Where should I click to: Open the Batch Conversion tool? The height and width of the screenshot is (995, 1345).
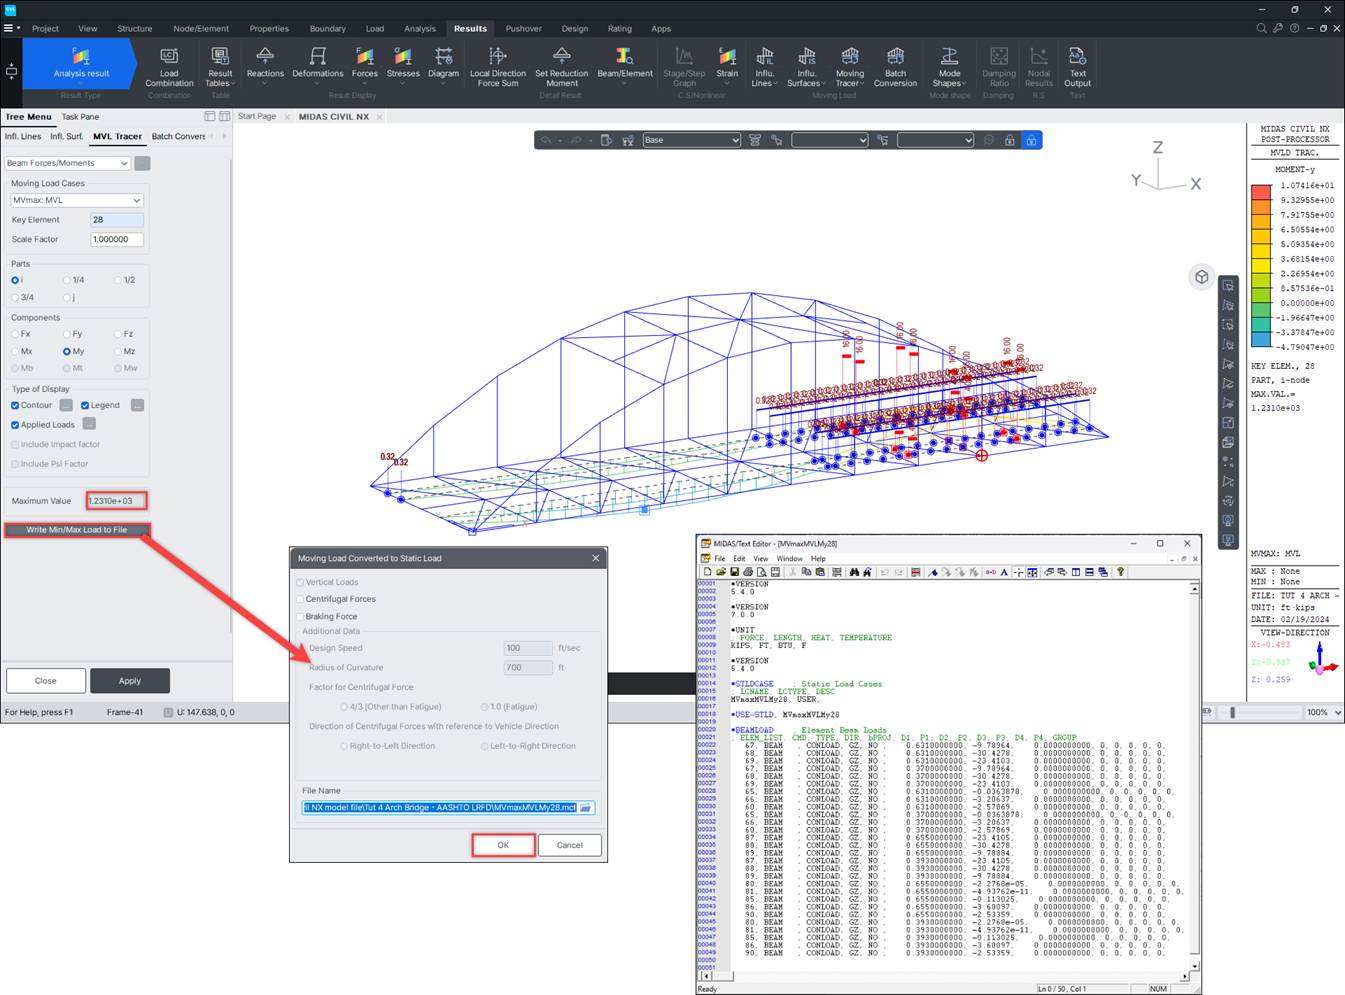[895, 67]
